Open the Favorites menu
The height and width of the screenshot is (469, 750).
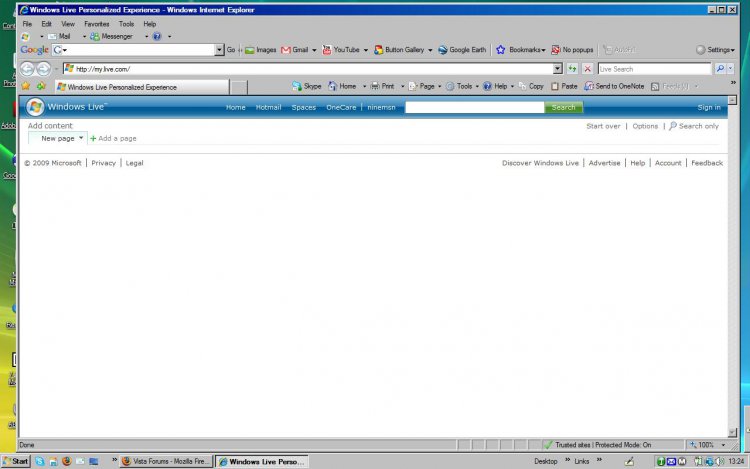(97, 24)
